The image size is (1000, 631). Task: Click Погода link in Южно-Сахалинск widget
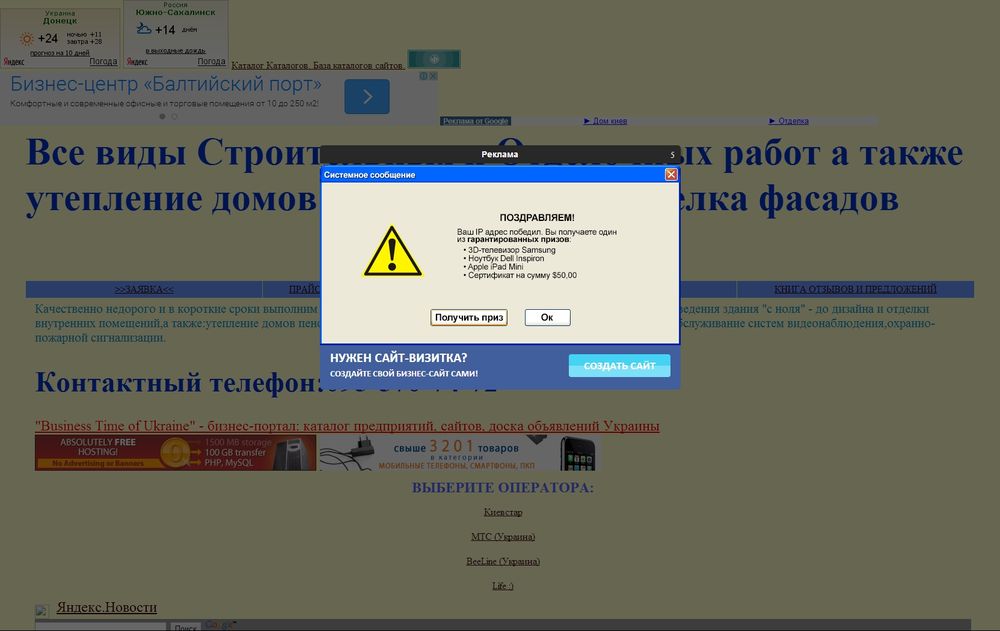click(211, 62)
